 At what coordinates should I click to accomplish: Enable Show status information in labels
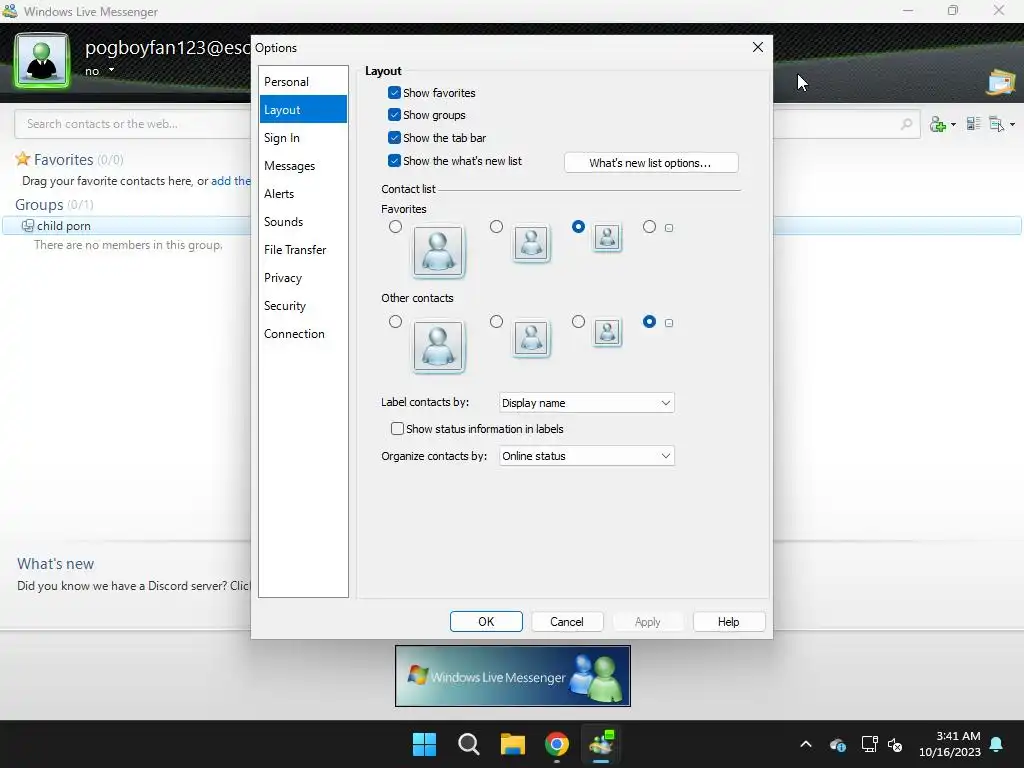(x=397, y=429)
